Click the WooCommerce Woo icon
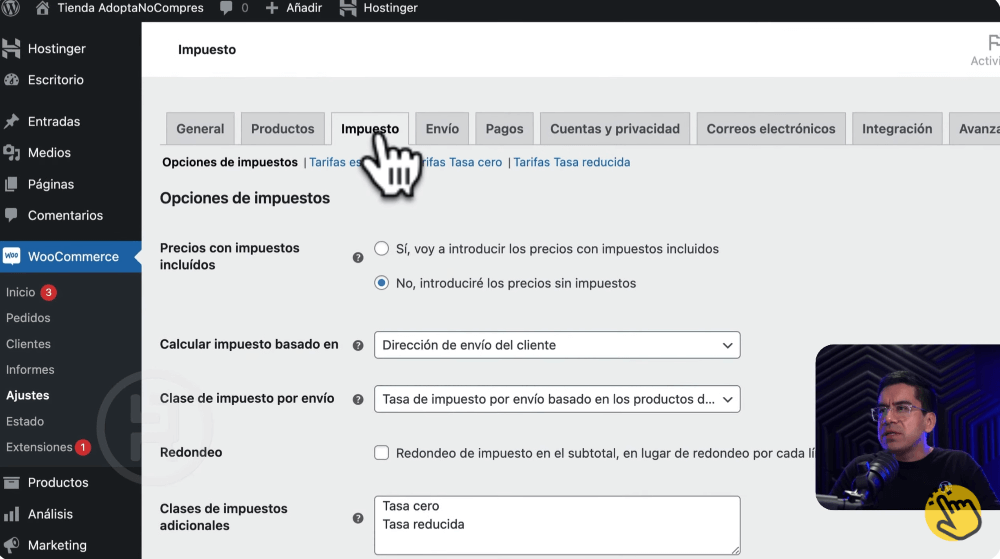1000x559 pixels. (11, 256)
